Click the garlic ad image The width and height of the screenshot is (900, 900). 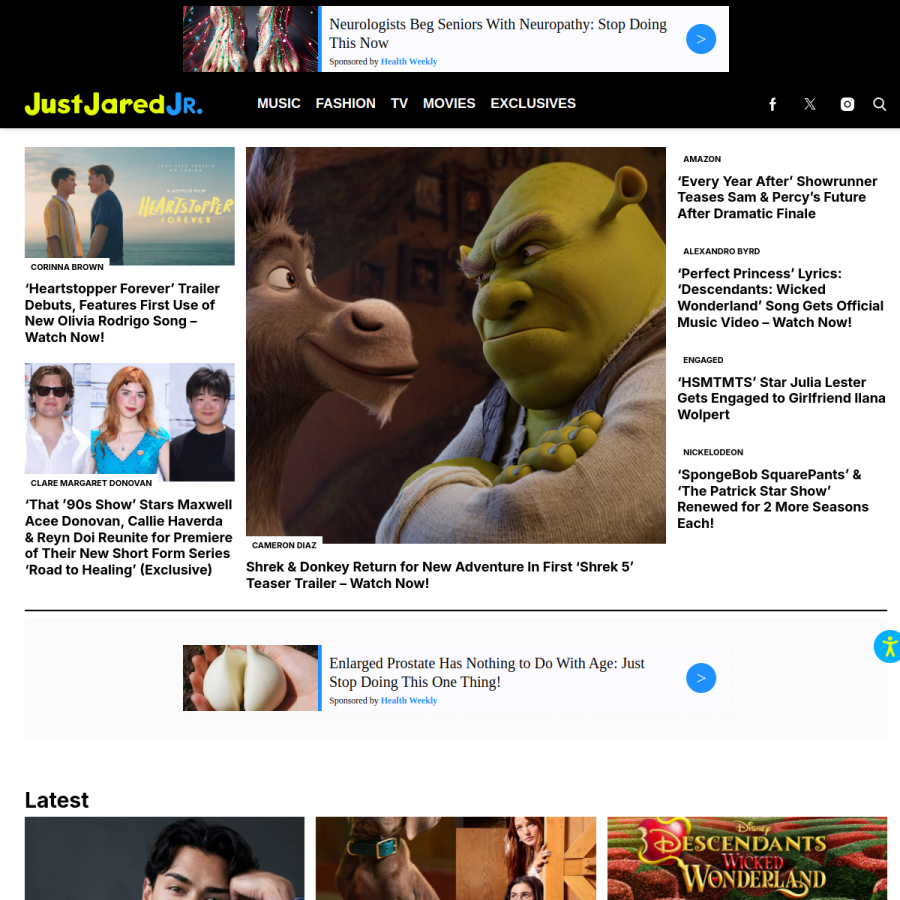click(250, 678)
